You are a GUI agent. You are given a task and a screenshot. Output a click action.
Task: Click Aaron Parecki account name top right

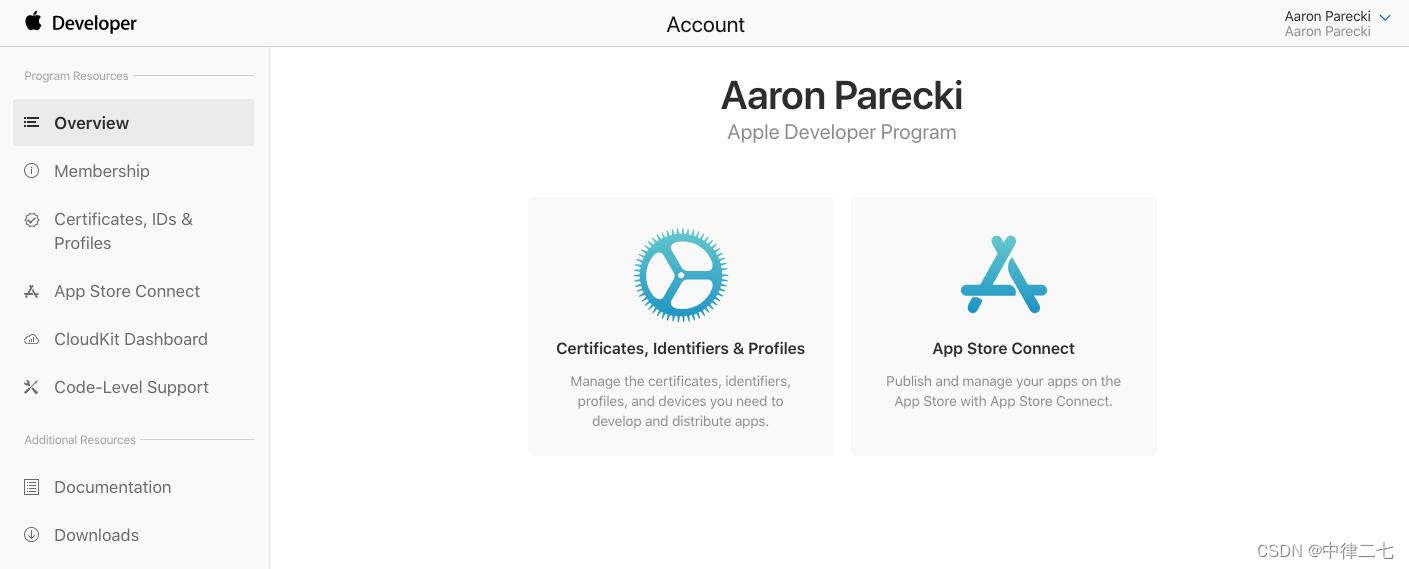pos(1327,16)
